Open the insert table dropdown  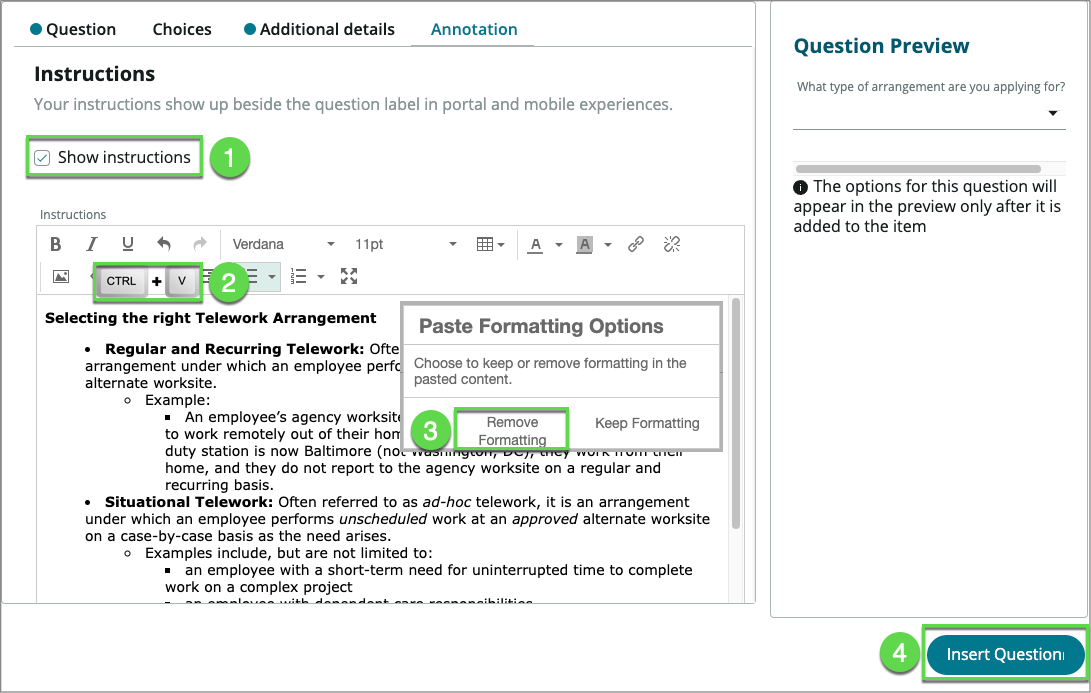tap(490, 244)
